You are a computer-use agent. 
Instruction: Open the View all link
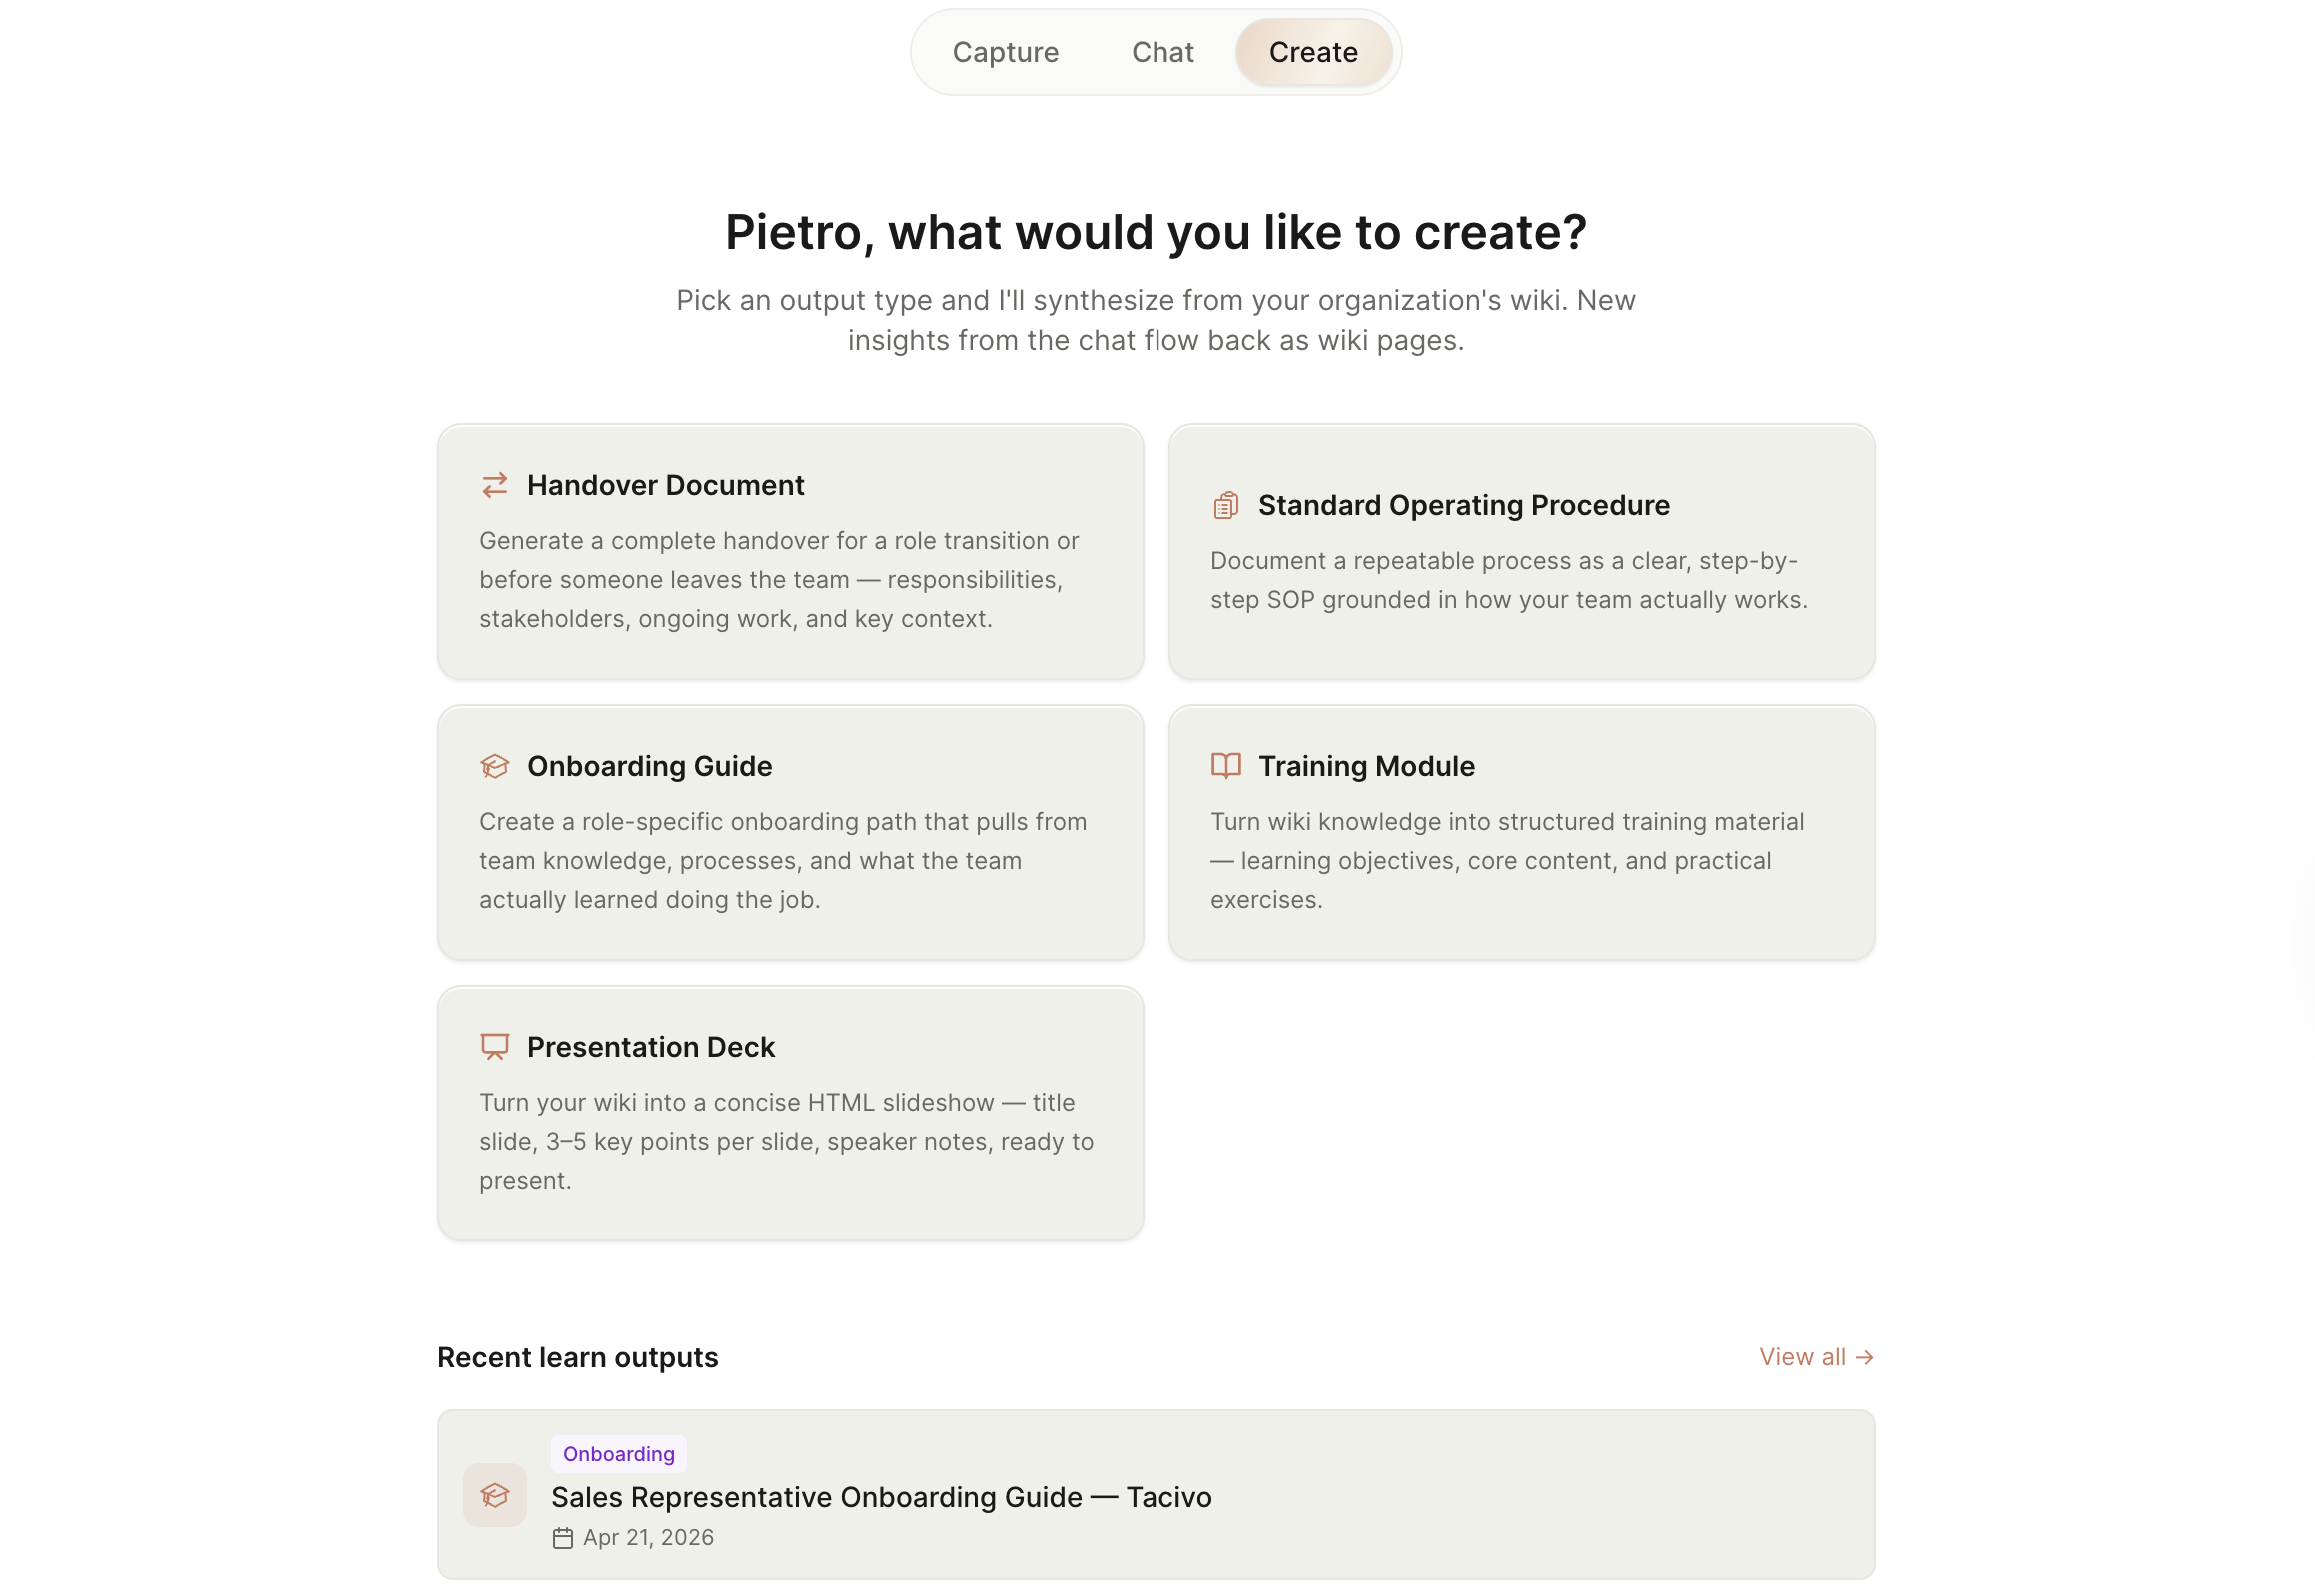[1815, 1358]
